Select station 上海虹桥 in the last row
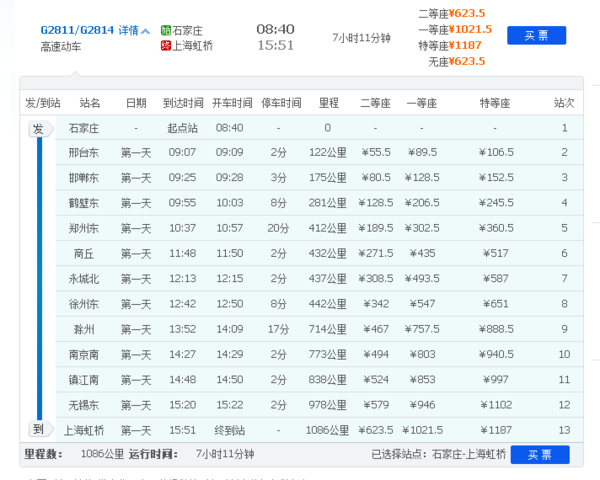 click(x=84, y=431)
